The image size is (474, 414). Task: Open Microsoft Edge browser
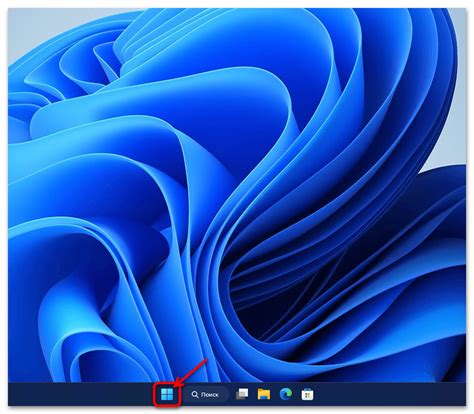tap(286, 394)
